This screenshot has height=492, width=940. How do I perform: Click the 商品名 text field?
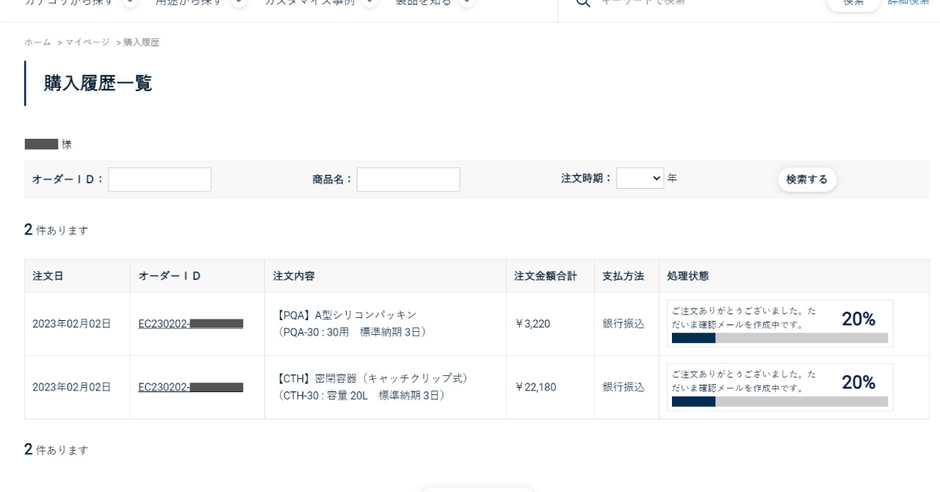408,180
